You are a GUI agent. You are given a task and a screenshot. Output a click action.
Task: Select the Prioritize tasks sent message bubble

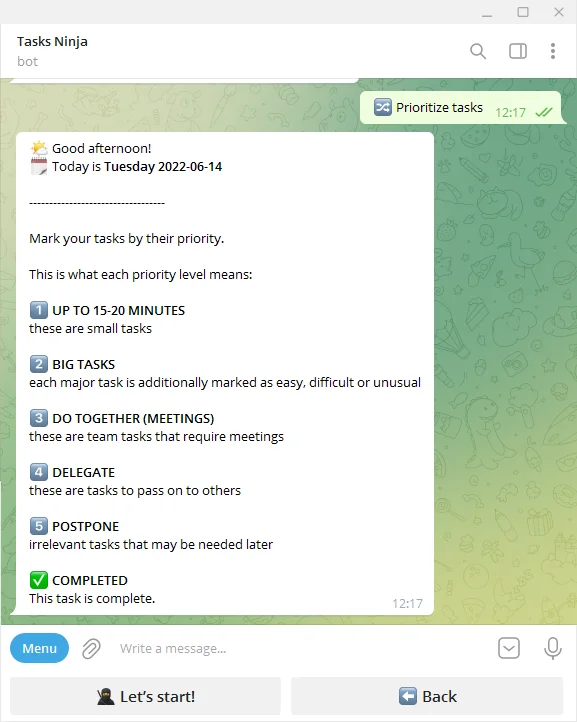coord(460,108)
